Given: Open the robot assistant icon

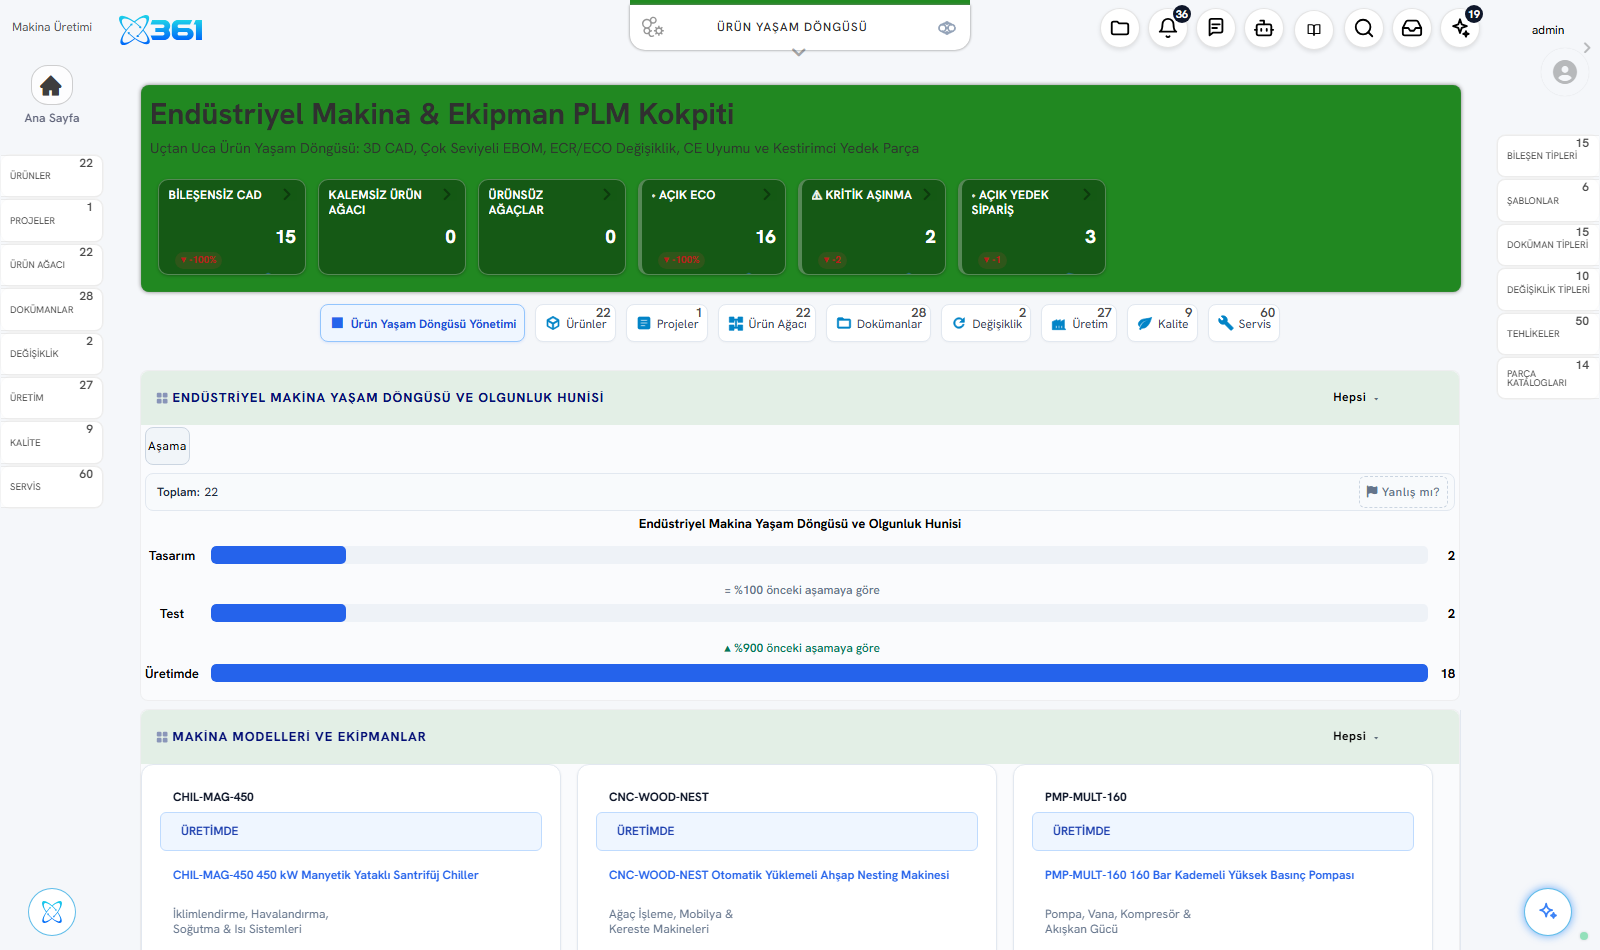Looking at the screenshot, I should (x=1264, y=28).
